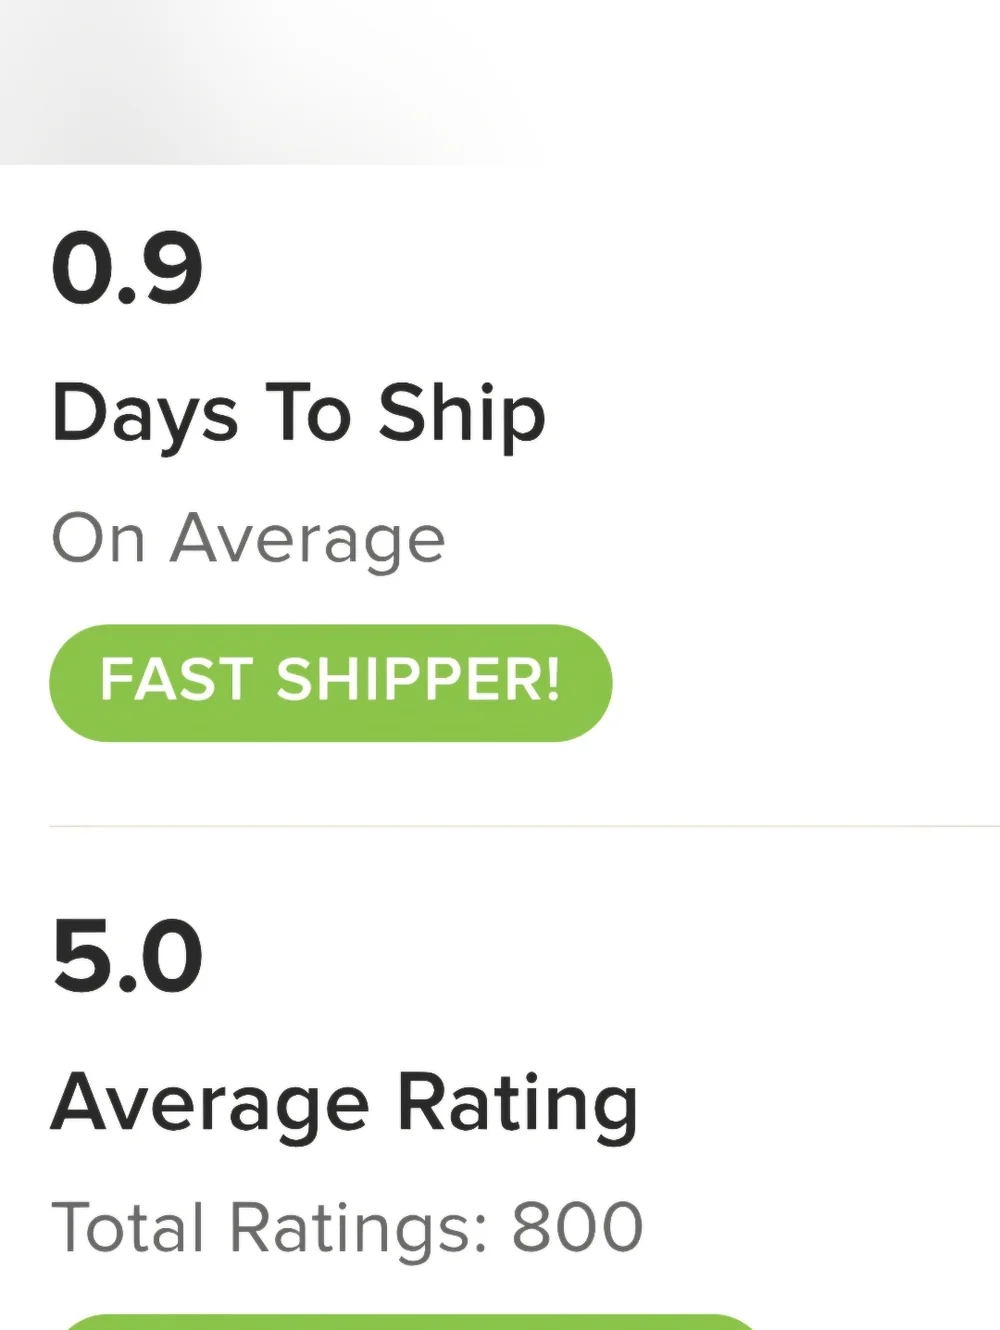This screenshot has height=1330, width=1000.
Task: Tap the number 800 in Total Ratings
Action: pyautogui.click(x=577, y=1227)
